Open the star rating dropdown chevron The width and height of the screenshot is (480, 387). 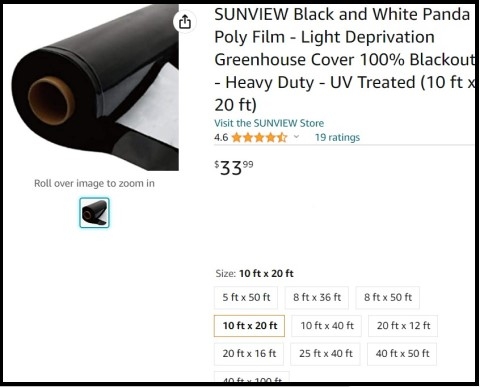pyautogui.click(x=296, y=137)
